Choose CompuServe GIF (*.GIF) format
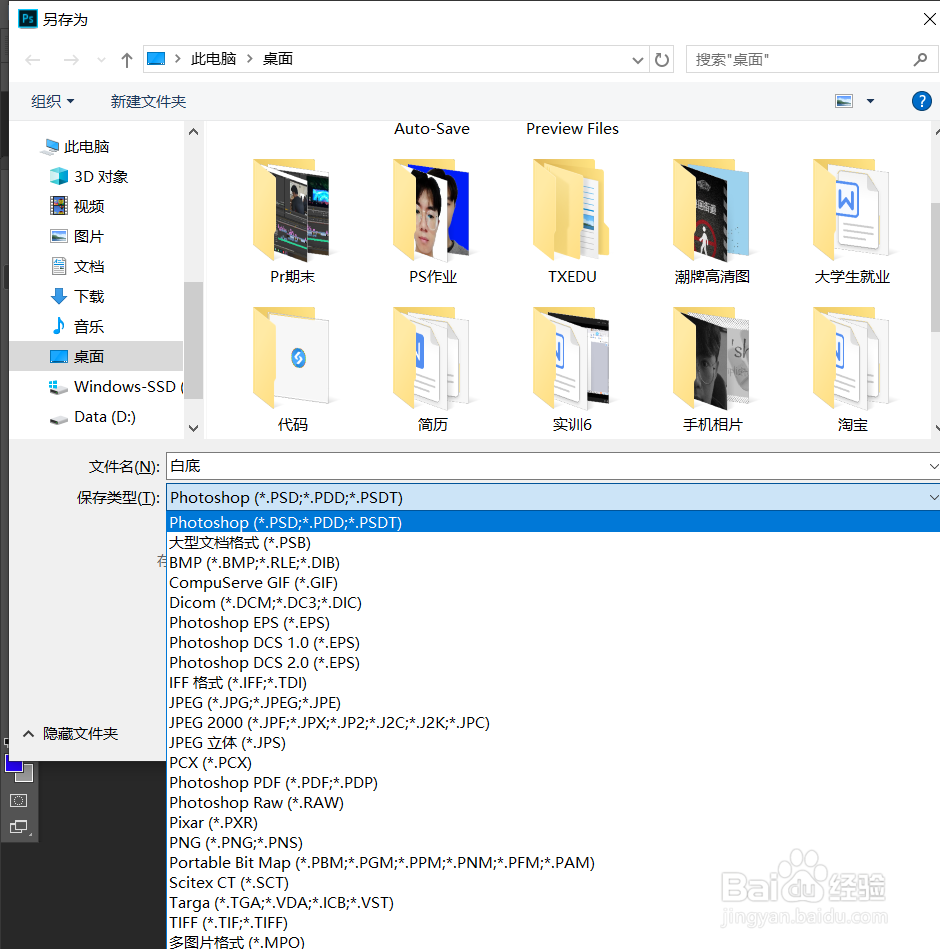940x949 pixels. 553,583
